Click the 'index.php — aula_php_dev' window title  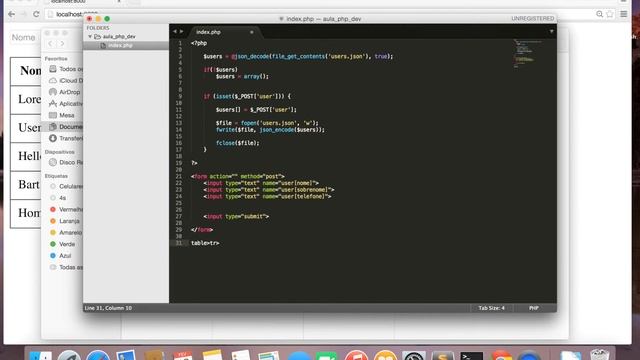(x=323, y=19)
